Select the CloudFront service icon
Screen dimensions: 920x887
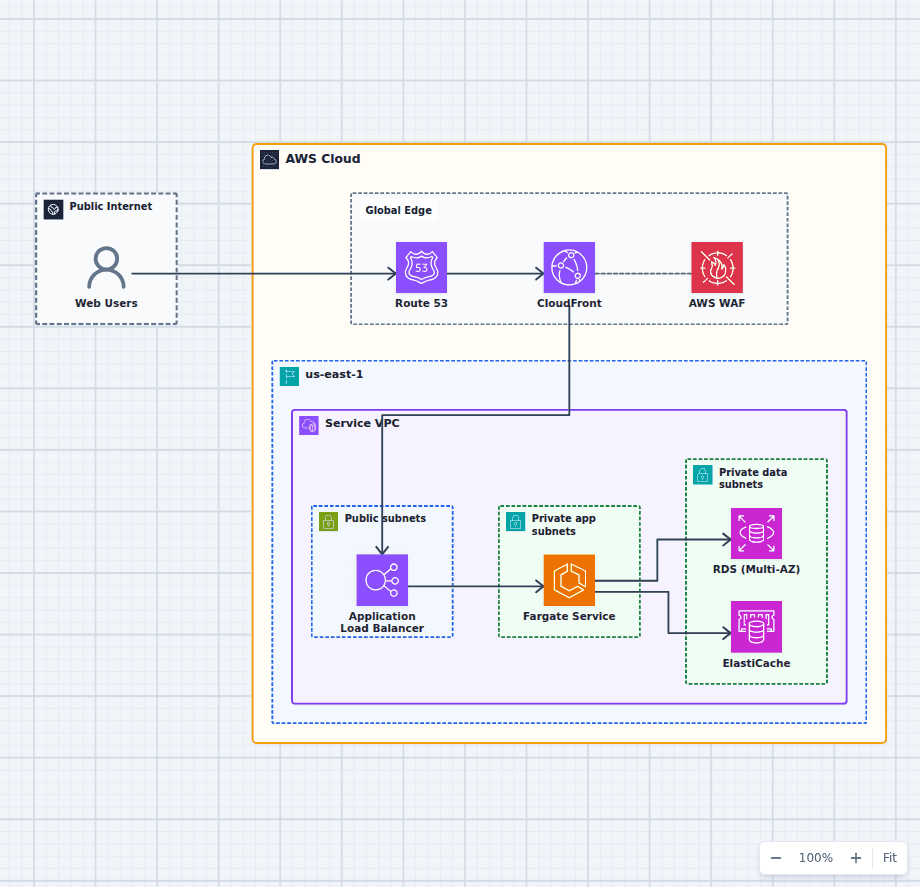[x=569, y=268]
